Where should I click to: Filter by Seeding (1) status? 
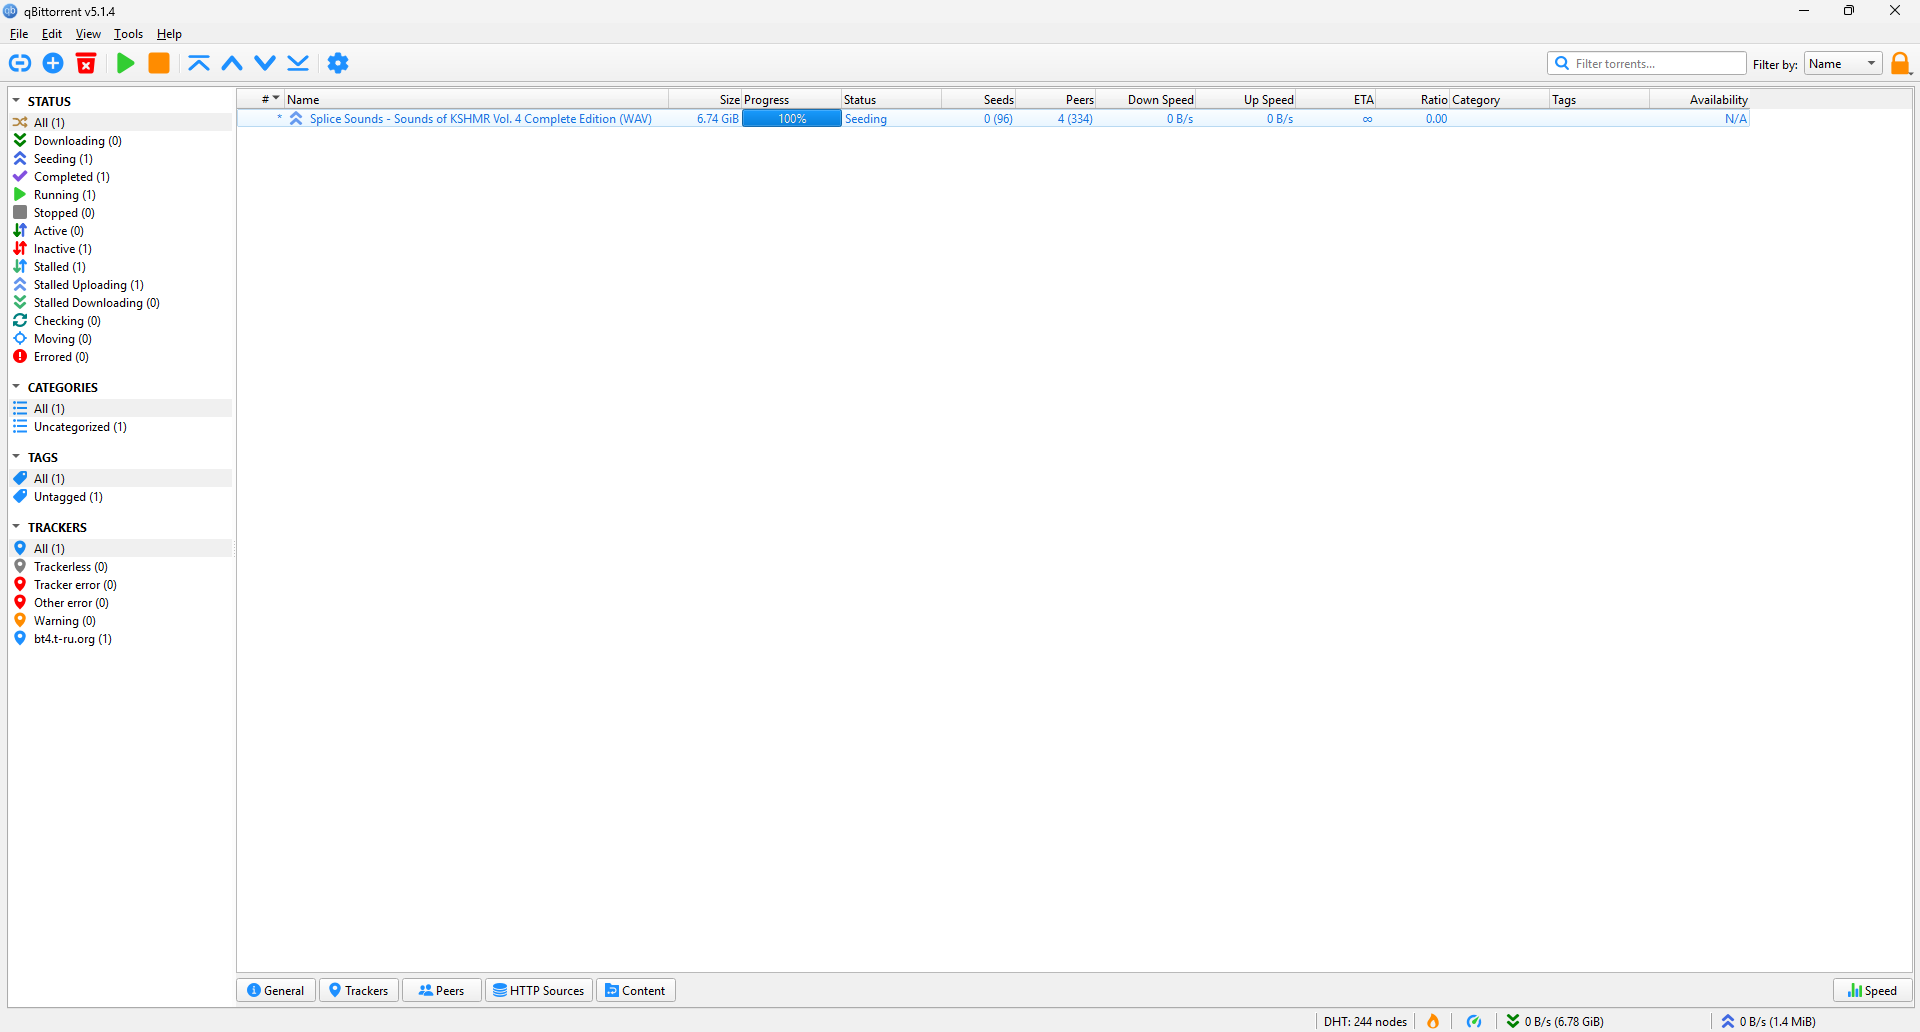click(x=63, y=159)
